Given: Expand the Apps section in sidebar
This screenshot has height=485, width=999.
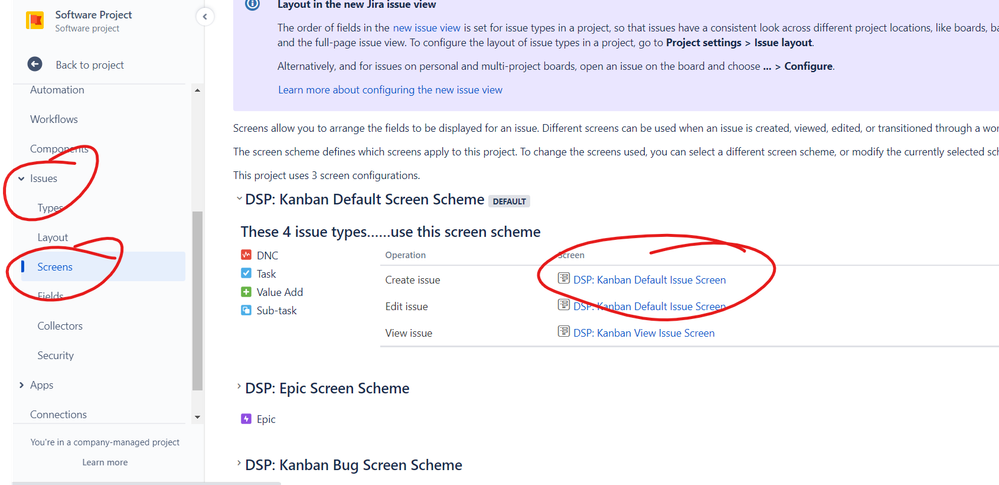Looking at the screenshot, I should [x=22, y=385].
